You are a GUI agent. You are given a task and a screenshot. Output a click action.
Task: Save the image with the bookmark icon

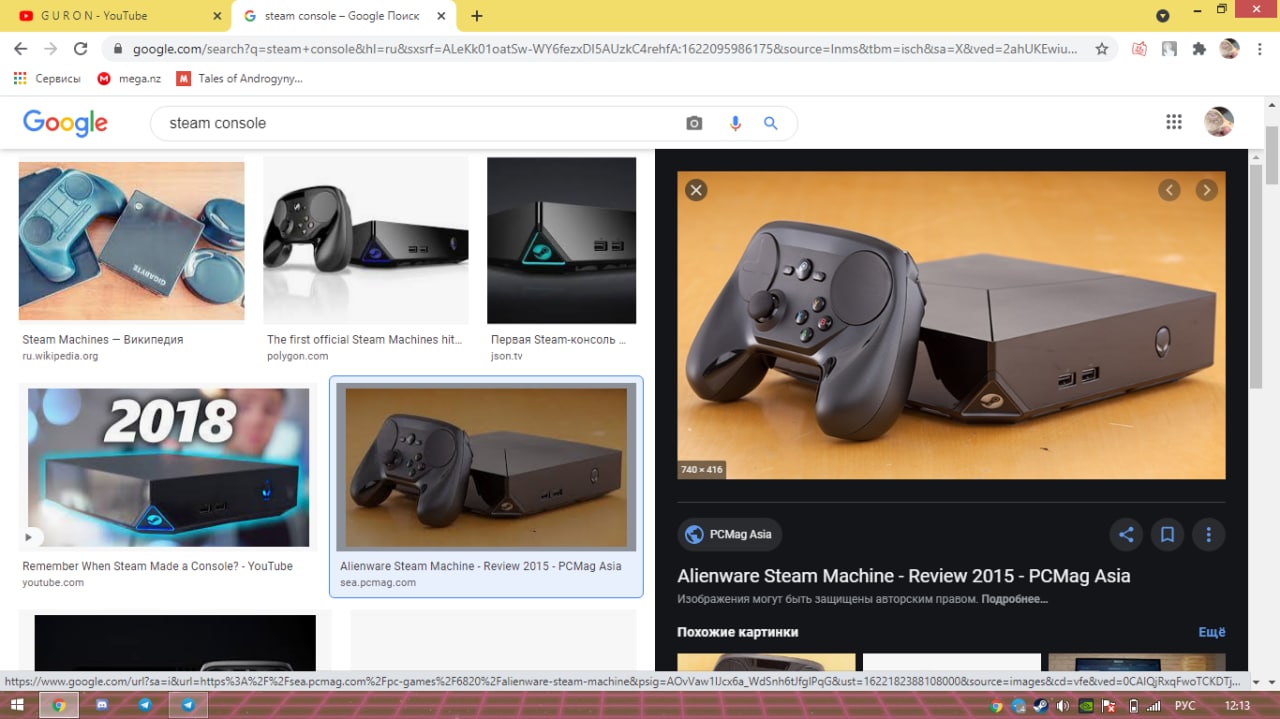coord(1167,535)
